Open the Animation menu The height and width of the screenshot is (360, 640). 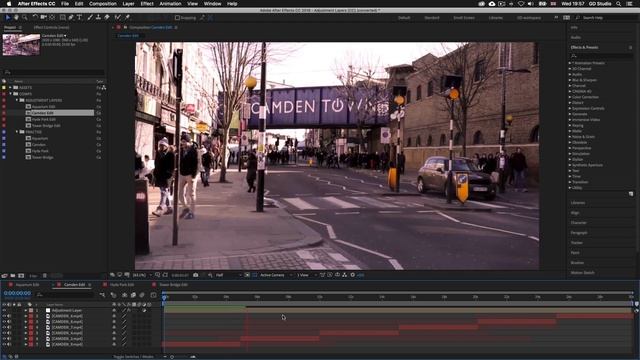pos(170,4)
